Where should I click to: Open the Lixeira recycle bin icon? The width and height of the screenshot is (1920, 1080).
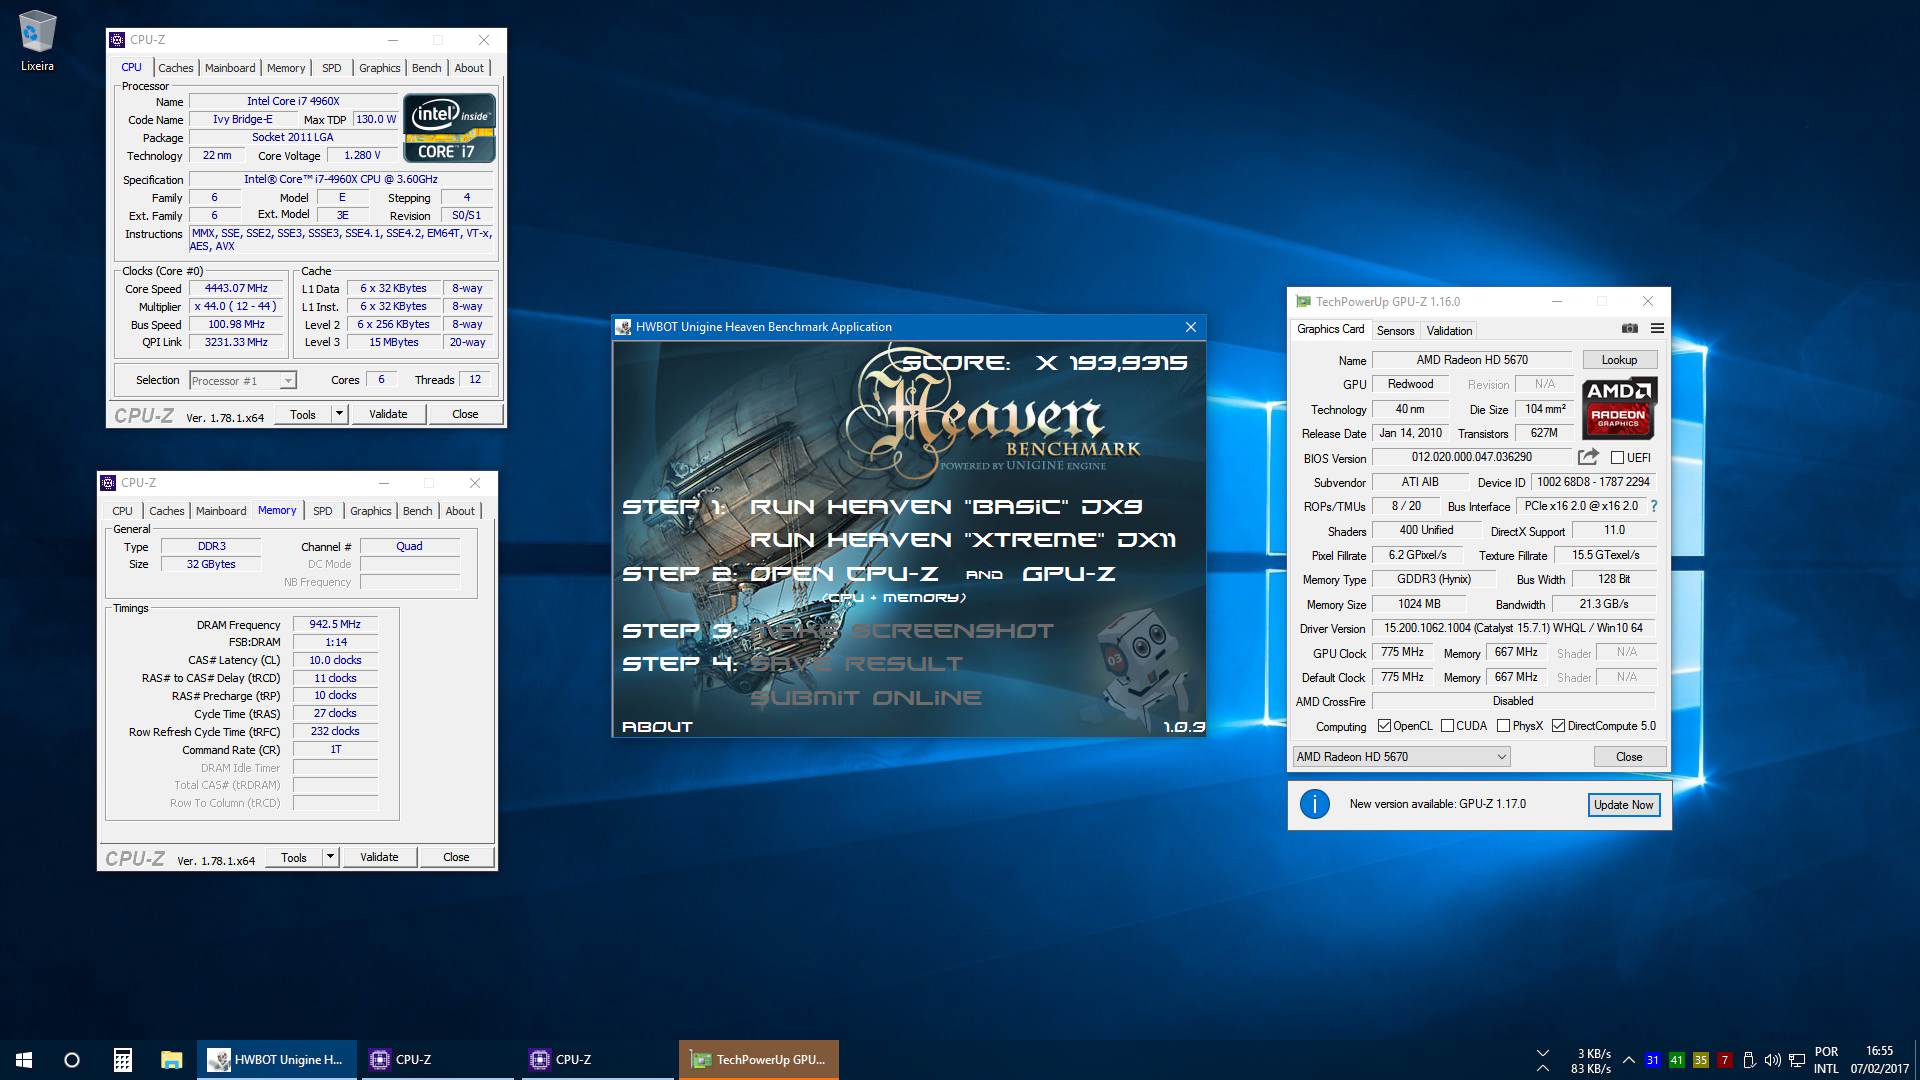pos(37,41)
